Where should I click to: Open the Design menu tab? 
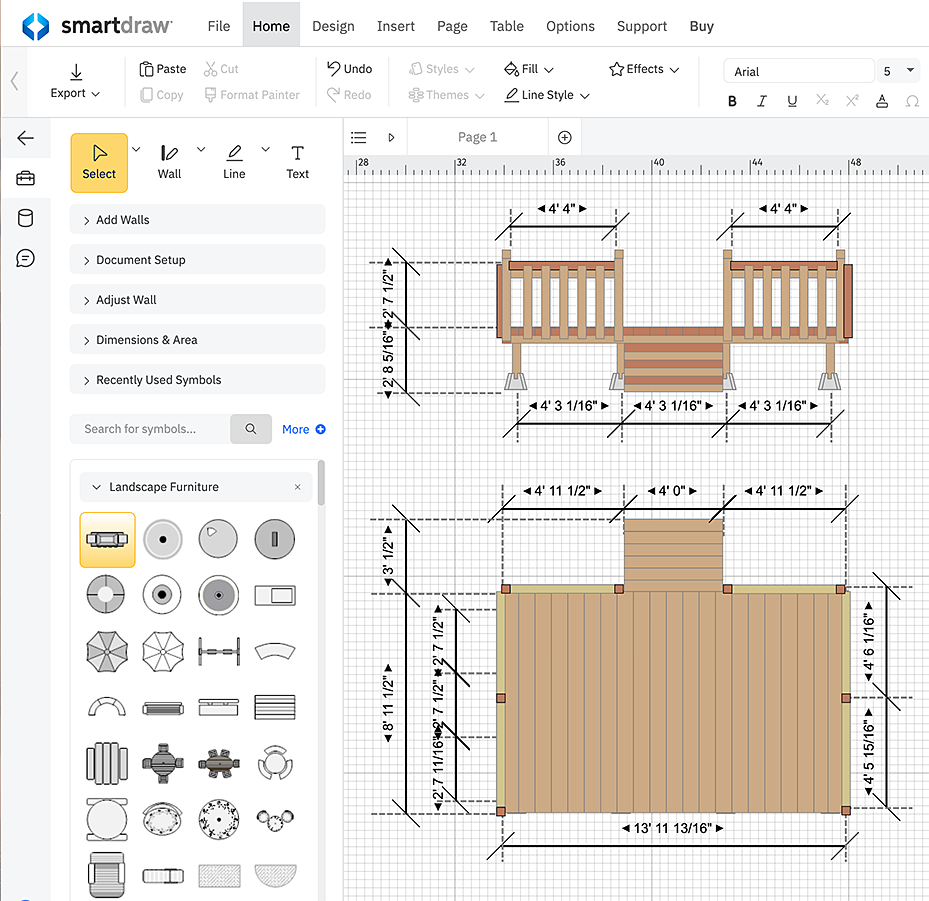[333, 26]
